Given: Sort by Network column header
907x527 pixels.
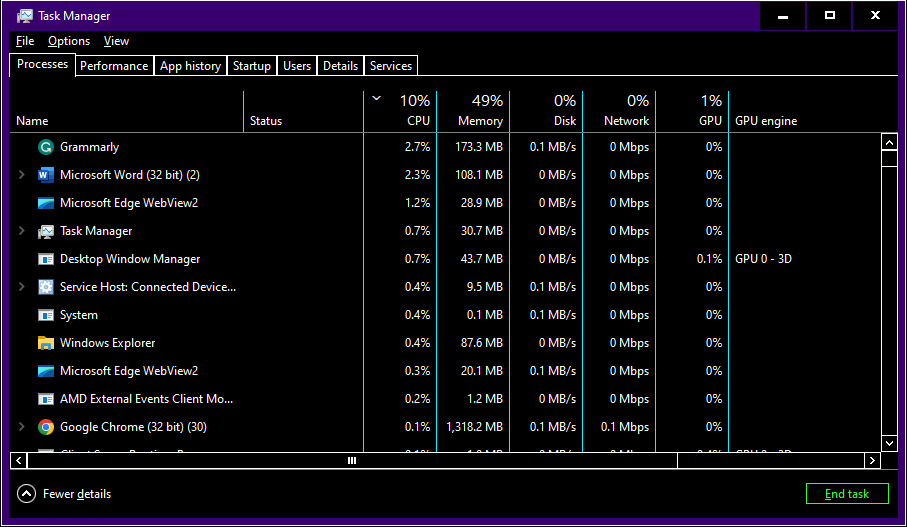Looking at the screenshot, I should point(619,112).
